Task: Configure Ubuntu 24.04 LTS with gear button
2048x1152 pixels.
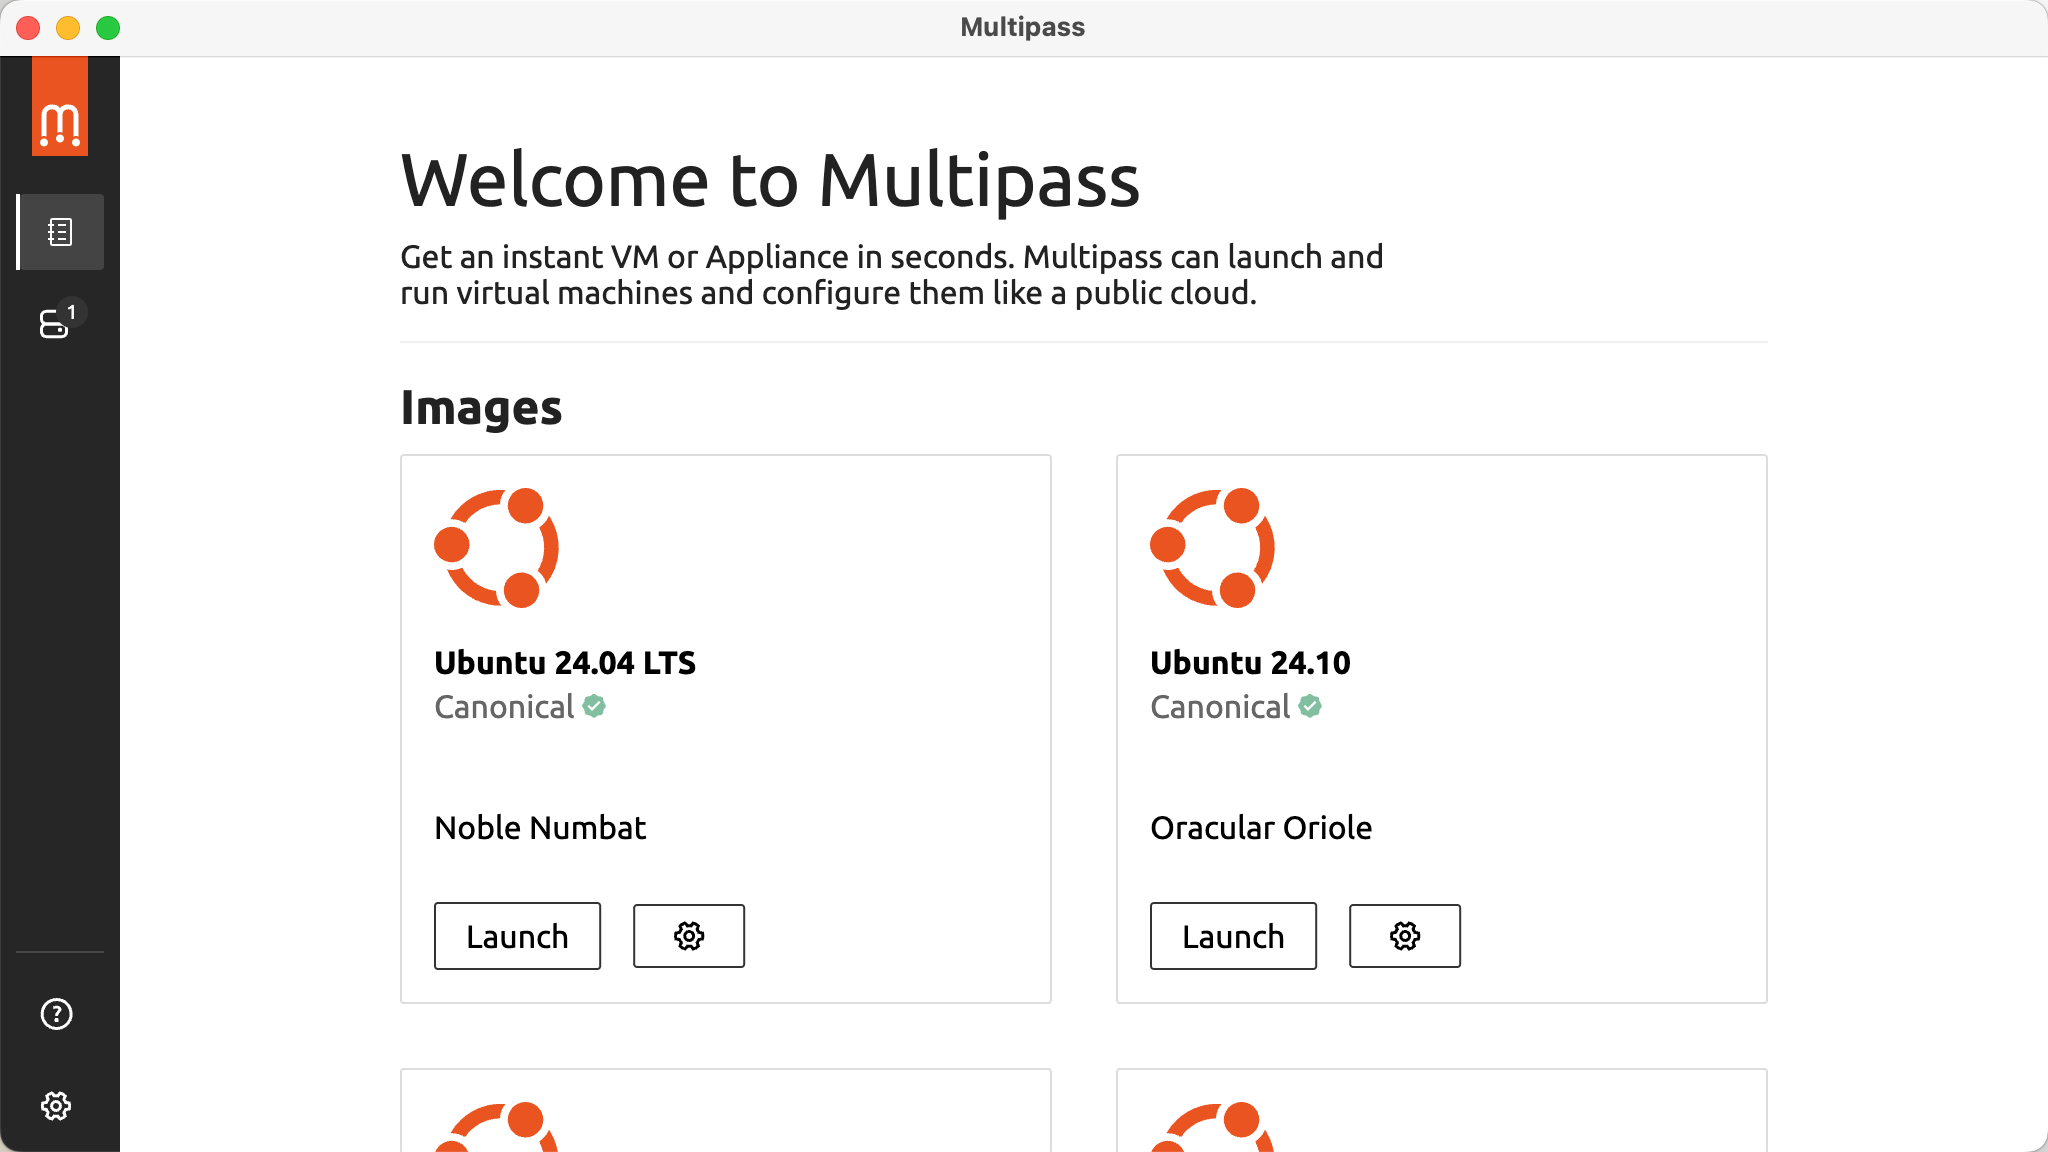Action: [x=689, y=936]
